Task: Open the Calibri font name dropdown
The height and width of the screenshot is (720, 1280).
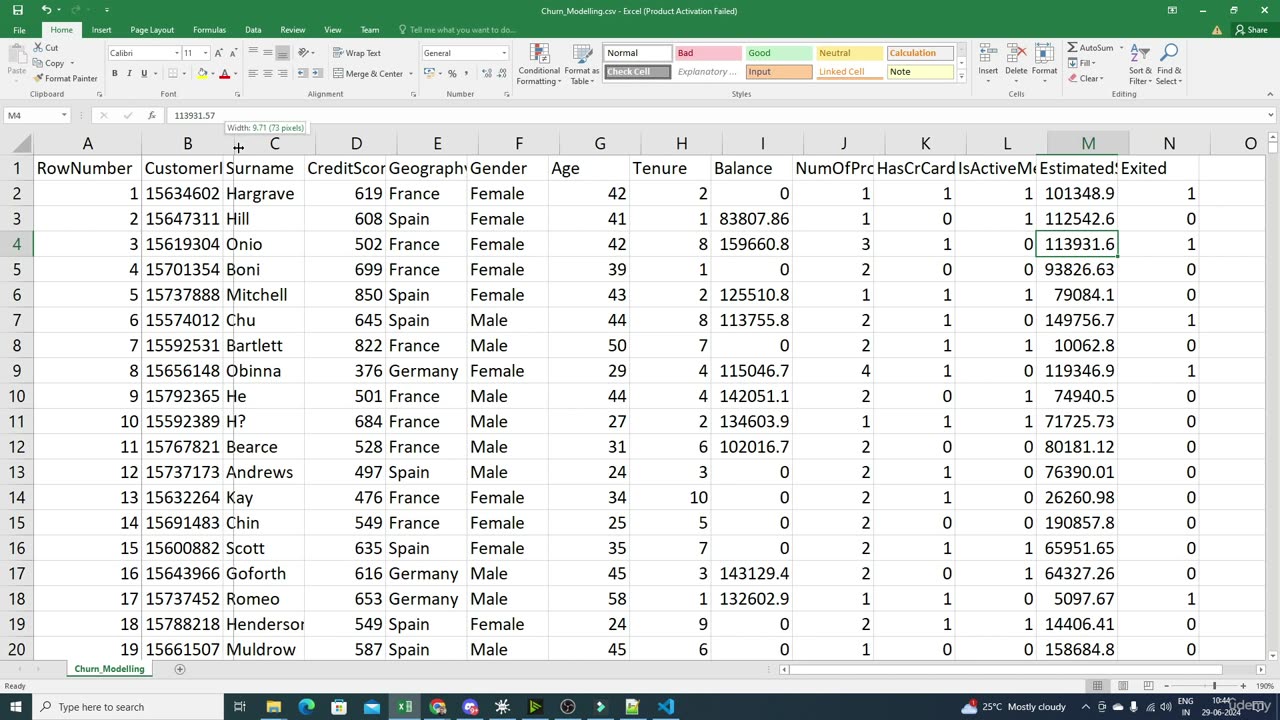Action: tap(177, 53)
